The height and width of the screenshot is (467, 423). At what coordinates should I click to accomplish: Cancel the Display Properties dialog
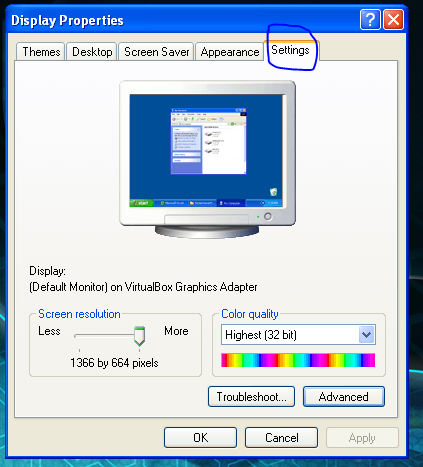(x=281, y=437)
